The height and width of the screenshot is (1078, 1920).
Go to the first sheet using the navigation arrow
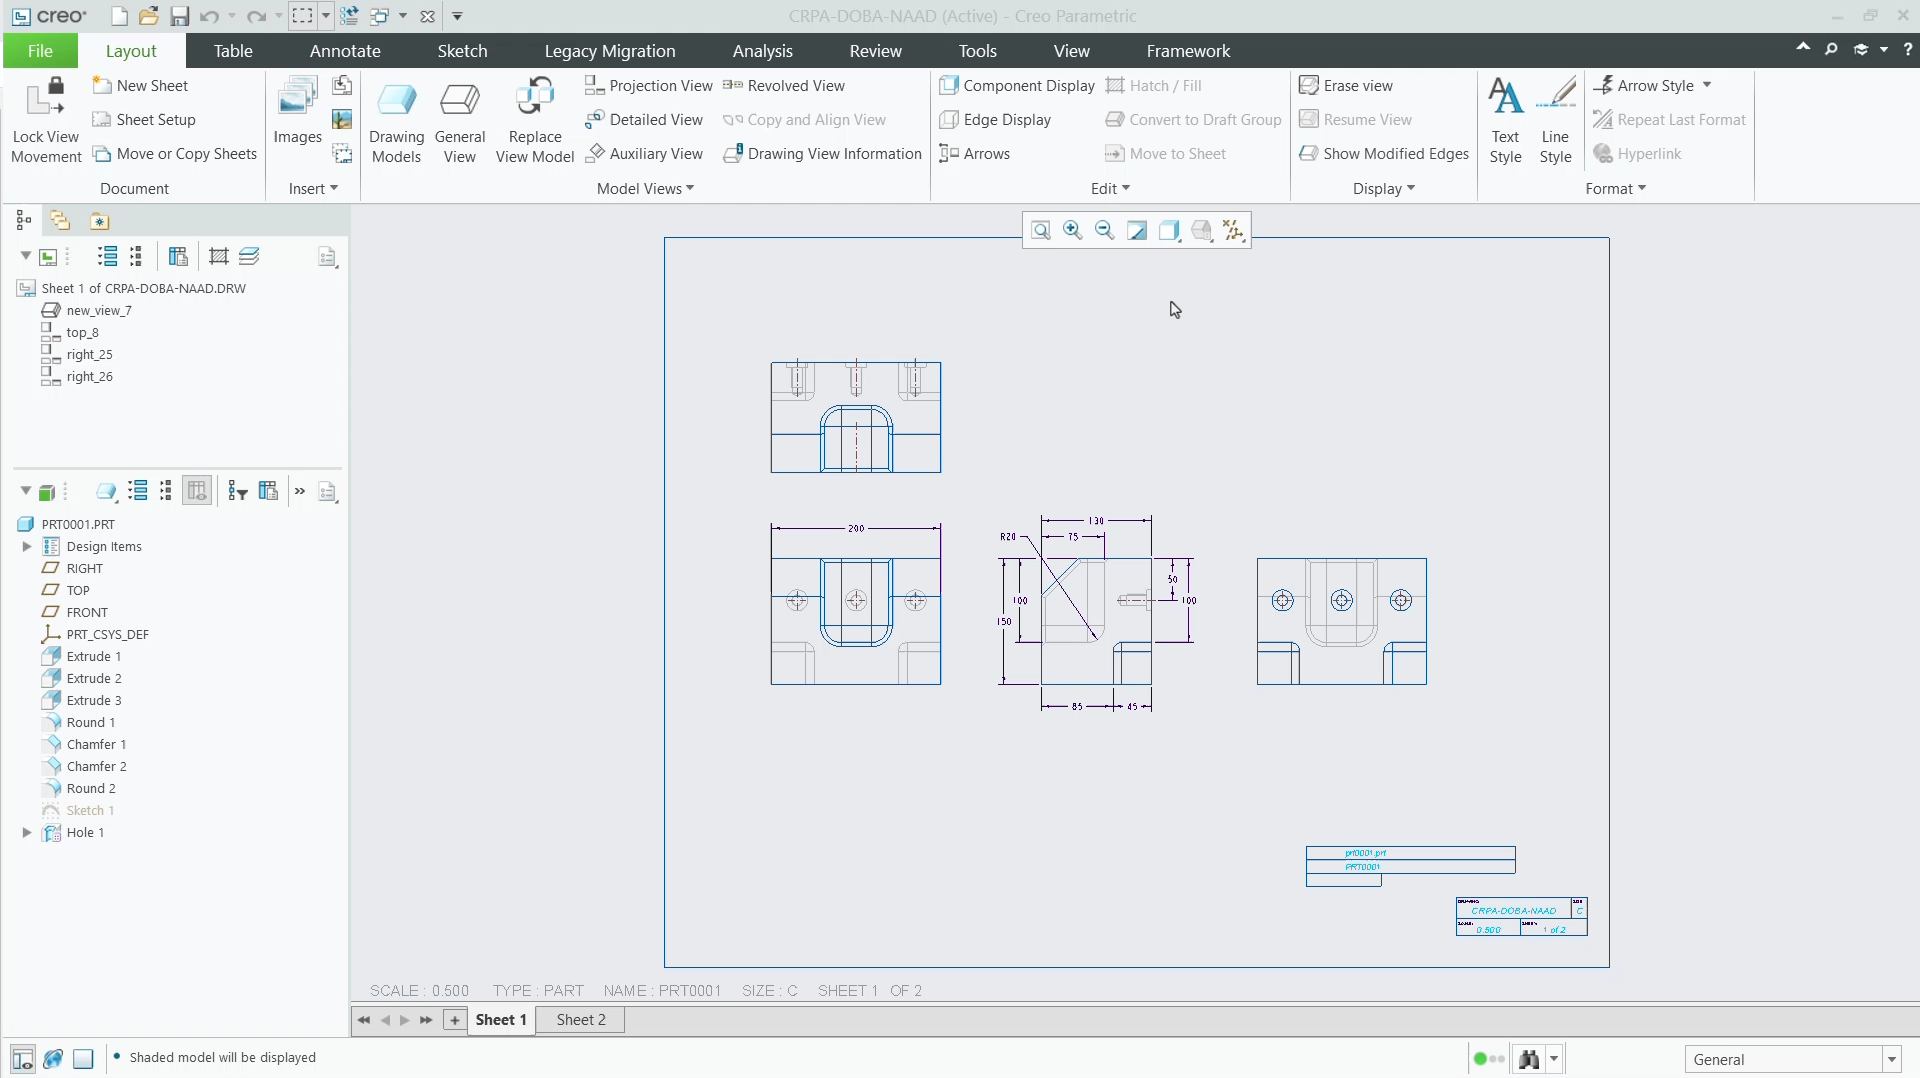tap(364, 1019)
